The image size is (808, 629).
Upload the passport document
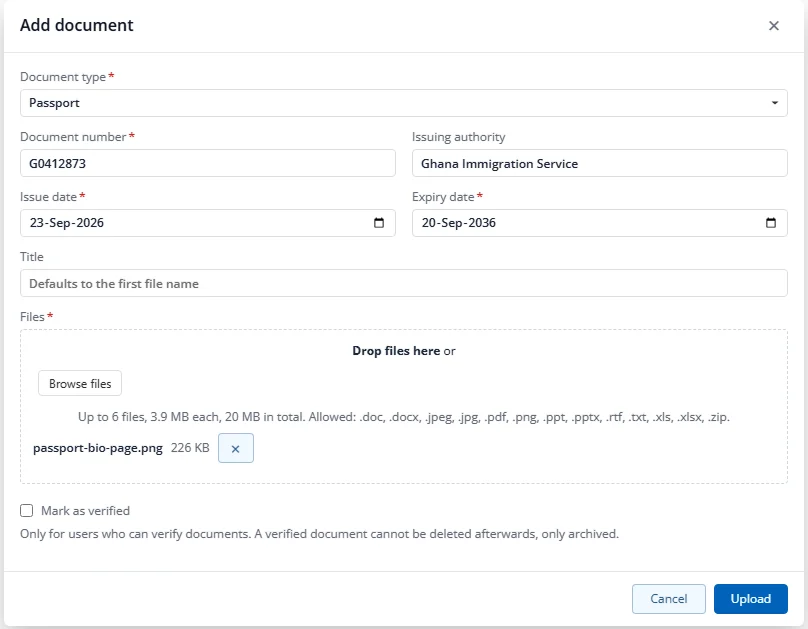coord(750,599)
